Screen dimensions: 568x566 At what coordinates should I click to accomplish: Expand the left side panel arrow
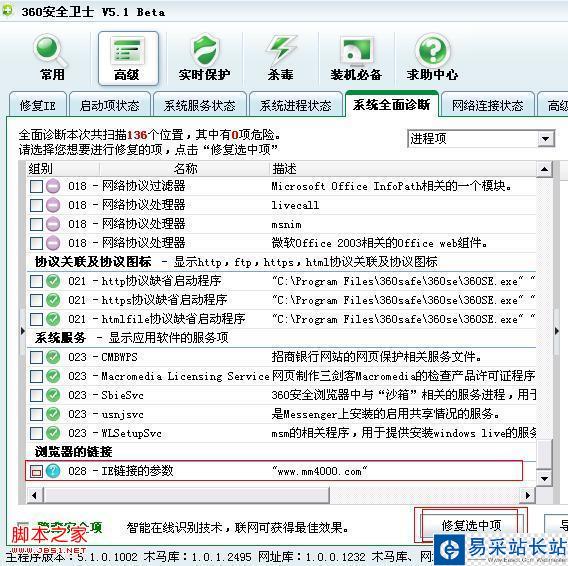[x=23, y=331]
